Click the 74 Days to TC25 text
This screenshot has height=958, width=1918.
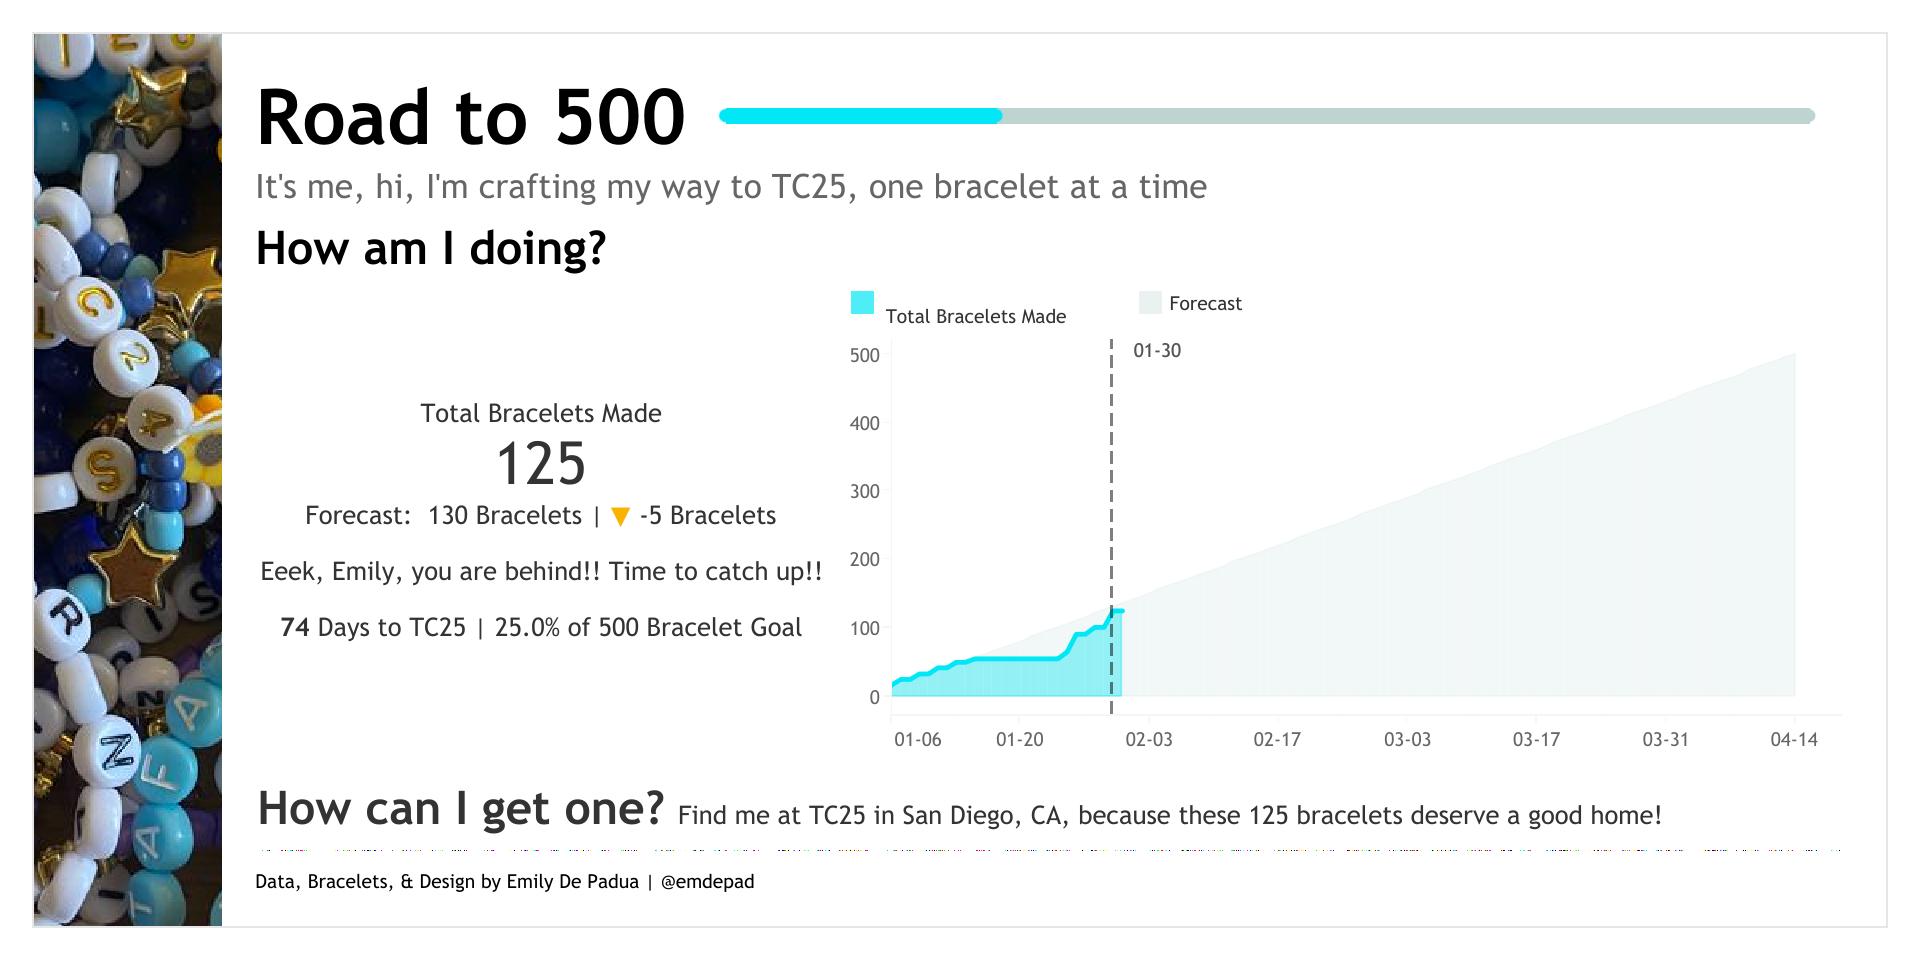373,628
